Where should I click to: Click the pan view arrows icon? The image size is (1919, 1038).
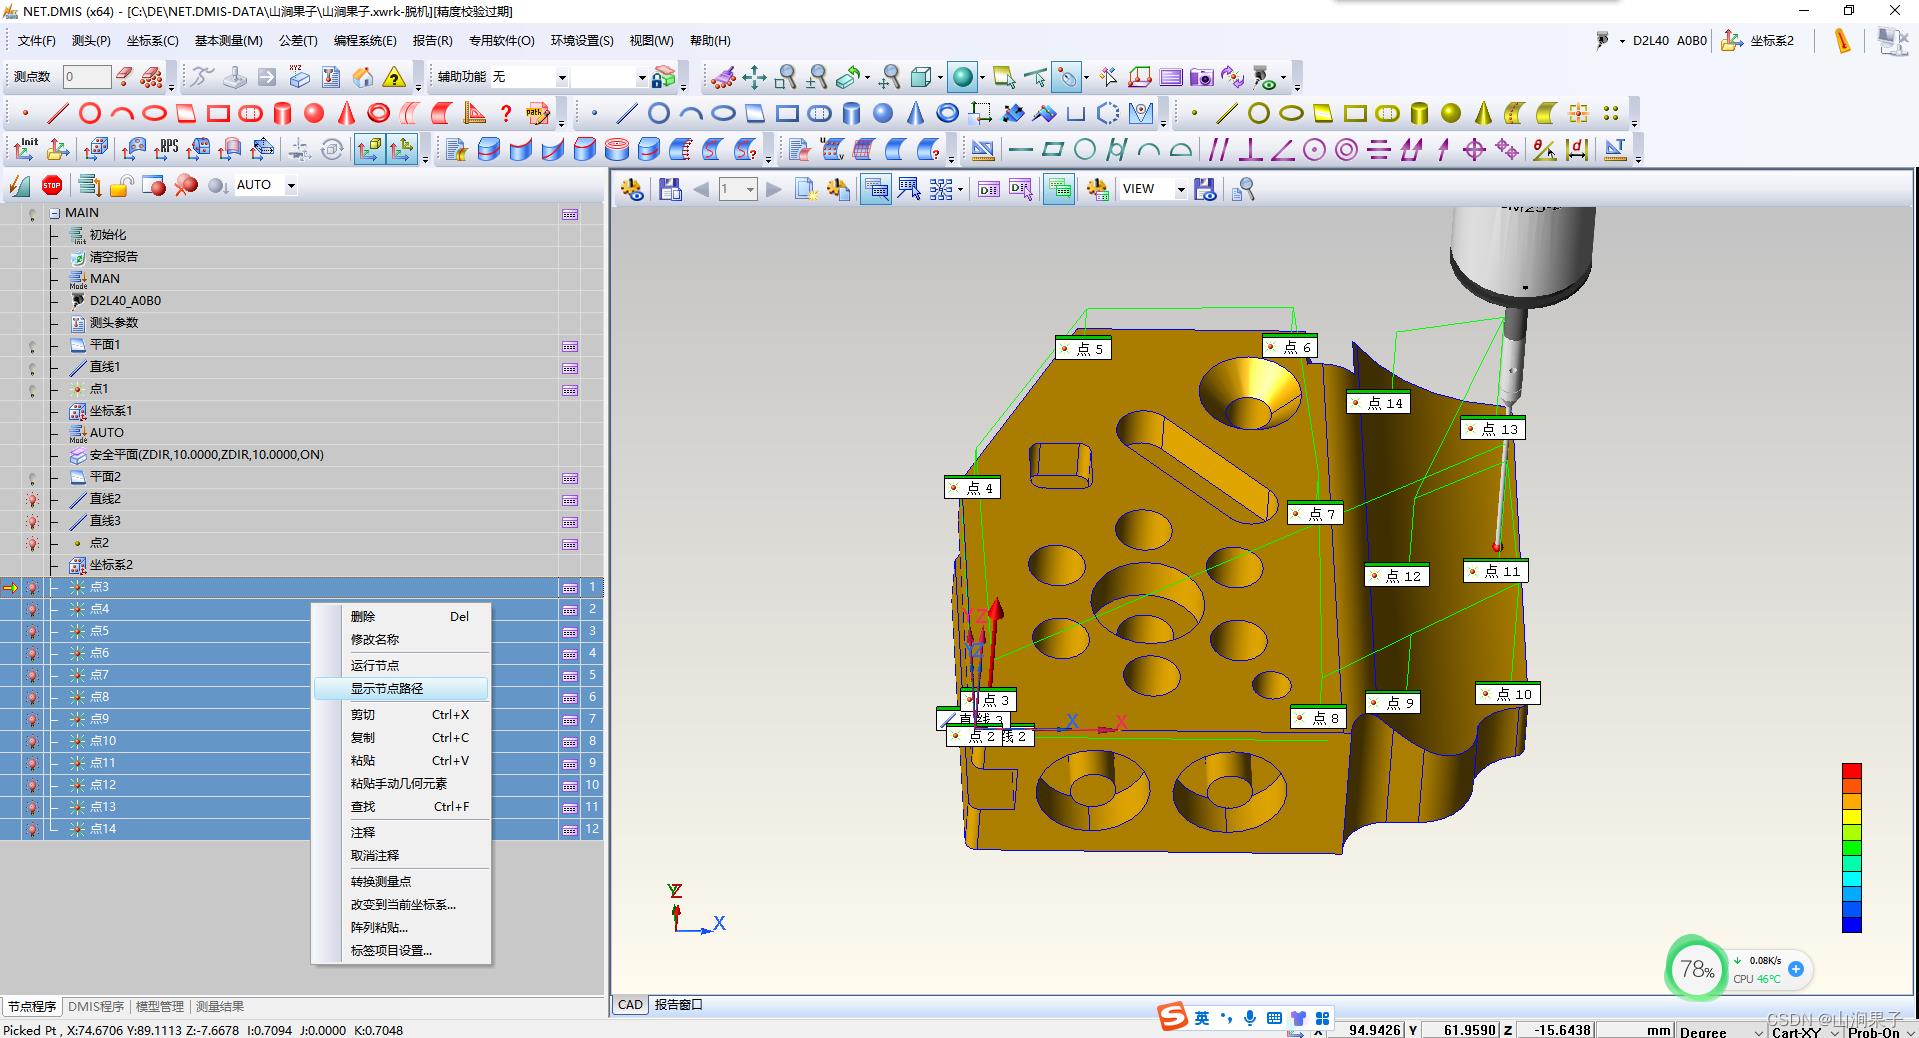pyautogui.click(x=754, y=77)
